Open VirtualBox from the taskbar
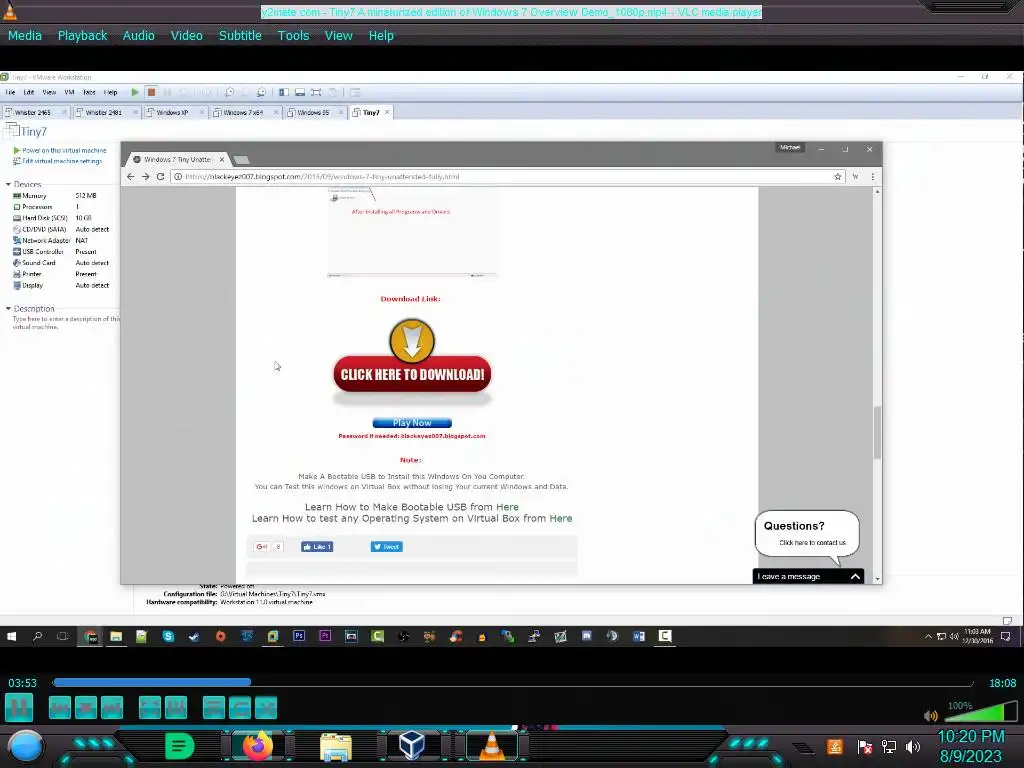This screenshot has width=1024, height=768. click(x=412, y=745)
